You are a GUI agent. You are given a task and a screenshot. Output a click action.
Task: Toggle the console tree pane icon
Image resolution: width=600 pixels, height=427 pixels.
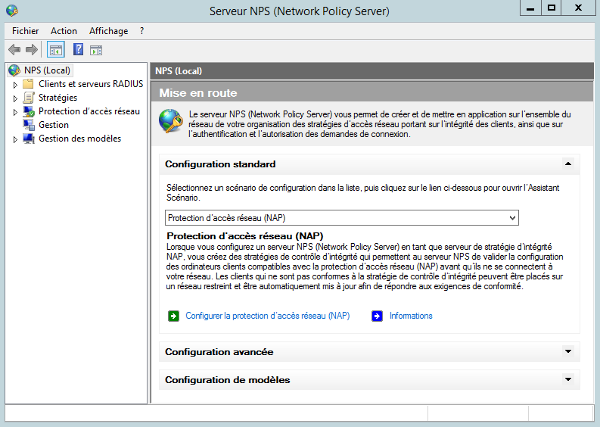(56, 49)
